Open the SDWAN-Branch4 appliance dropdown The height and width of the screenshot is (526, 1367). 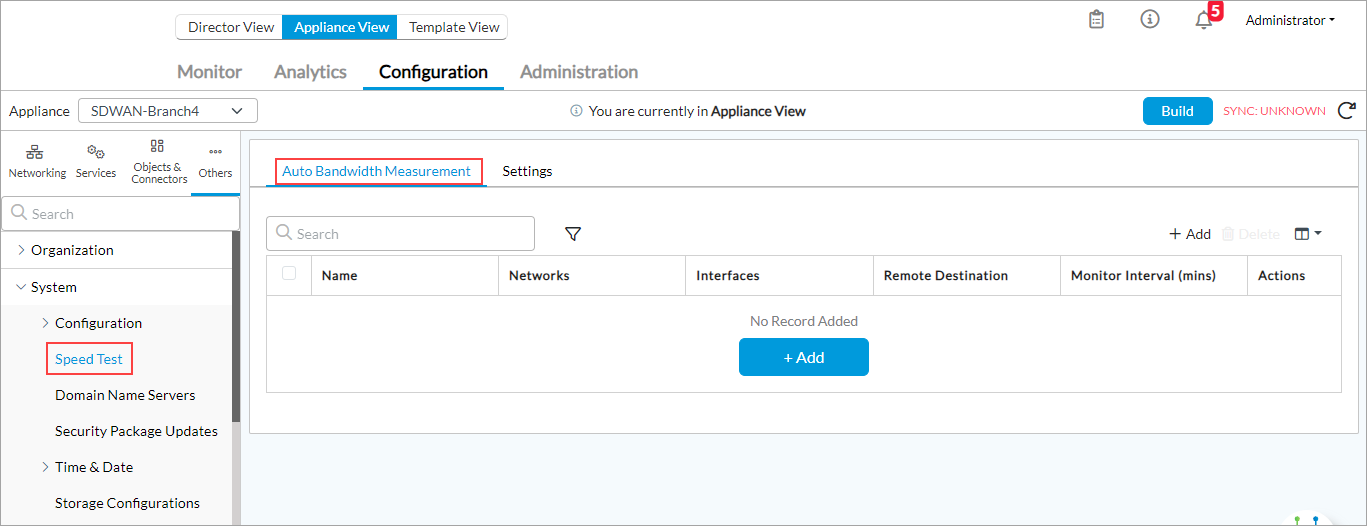click(167, 111)
